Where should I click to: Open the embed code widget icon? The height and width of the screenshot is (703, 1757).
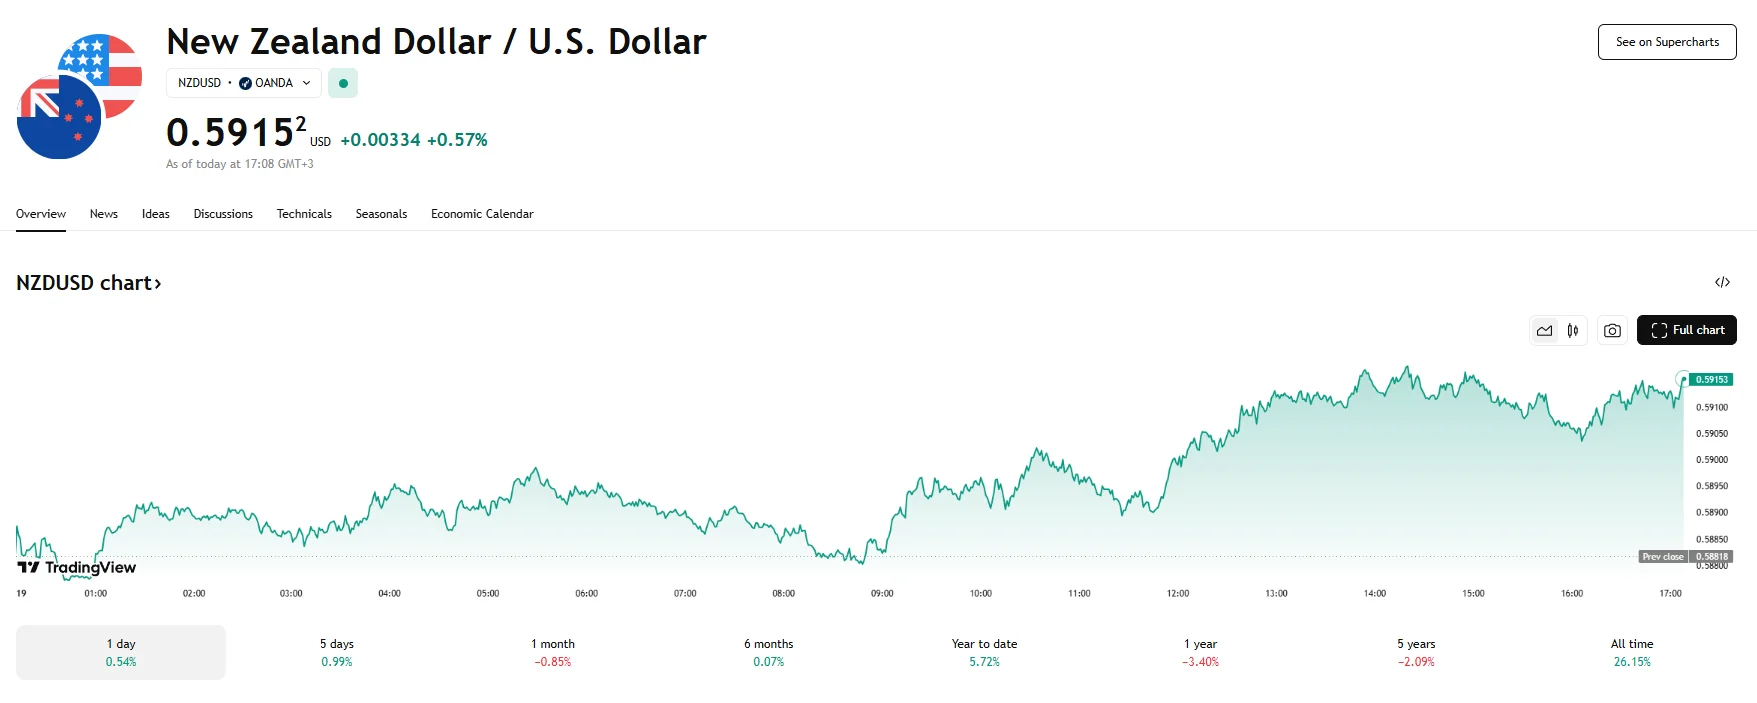(x=1722, y=283)
